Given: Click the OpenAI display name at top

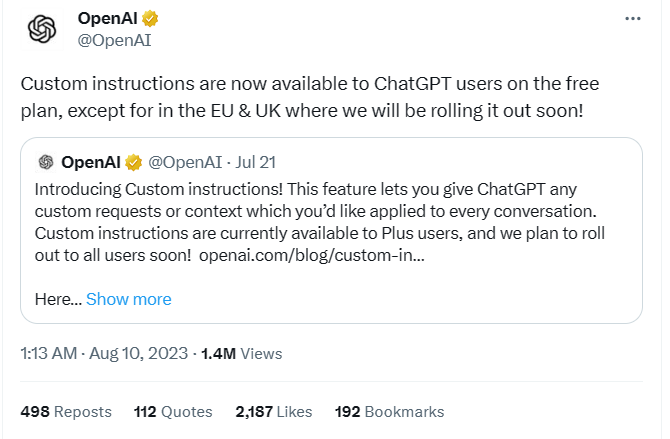Looking at the screenshot, I should (108, 19).
